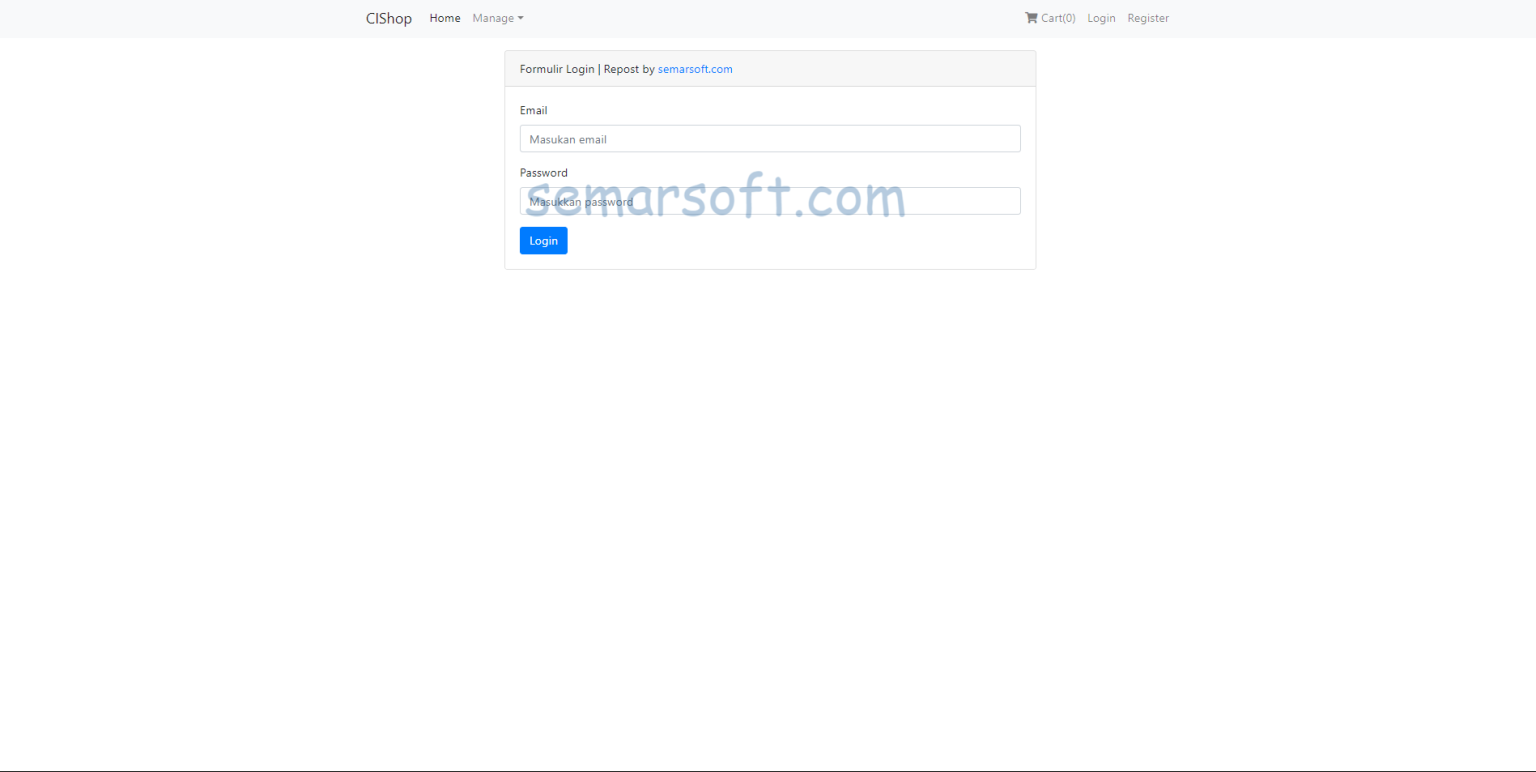This screenshot has width=1536, height=772.
Task: Click the cart item counter showing zero
Action: click(1068, 17)
